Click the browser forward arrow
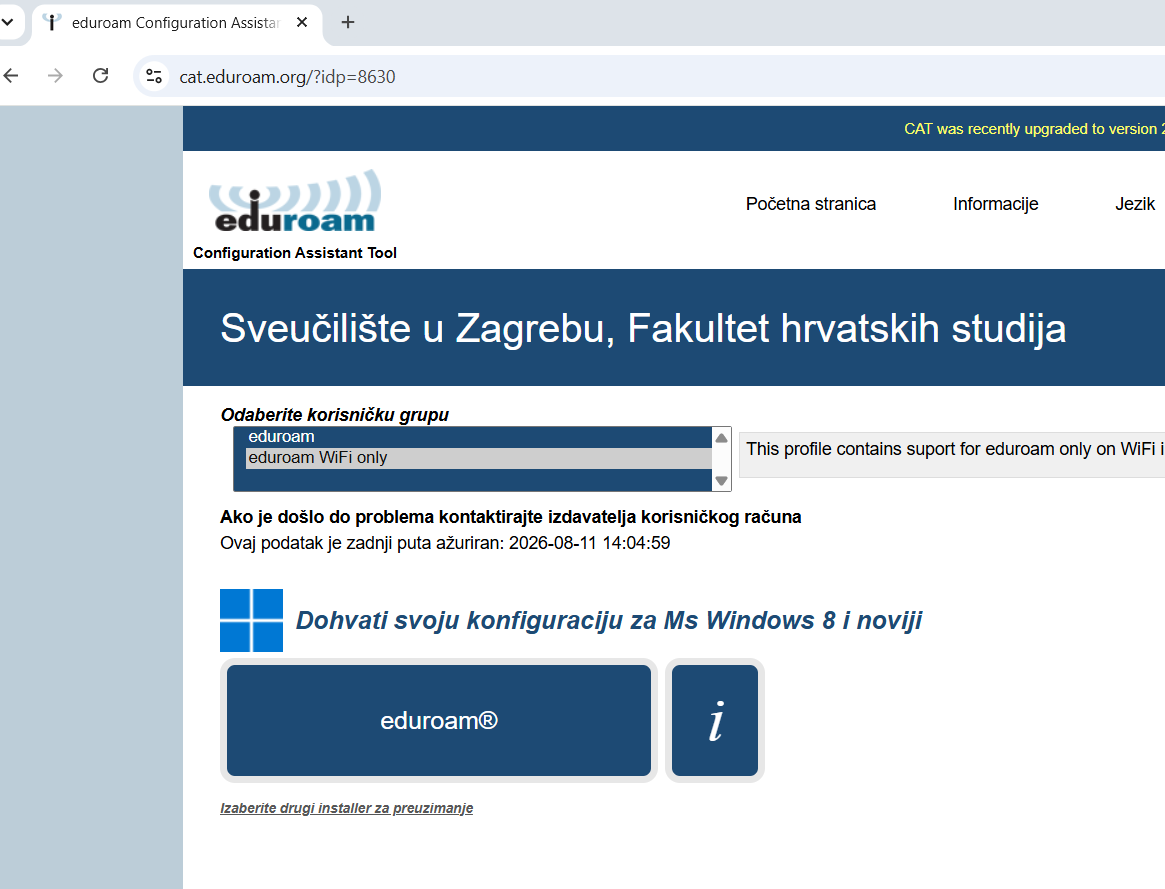Image resolution: width=1165 pixels, height=889 pixels. coord(55,76)
